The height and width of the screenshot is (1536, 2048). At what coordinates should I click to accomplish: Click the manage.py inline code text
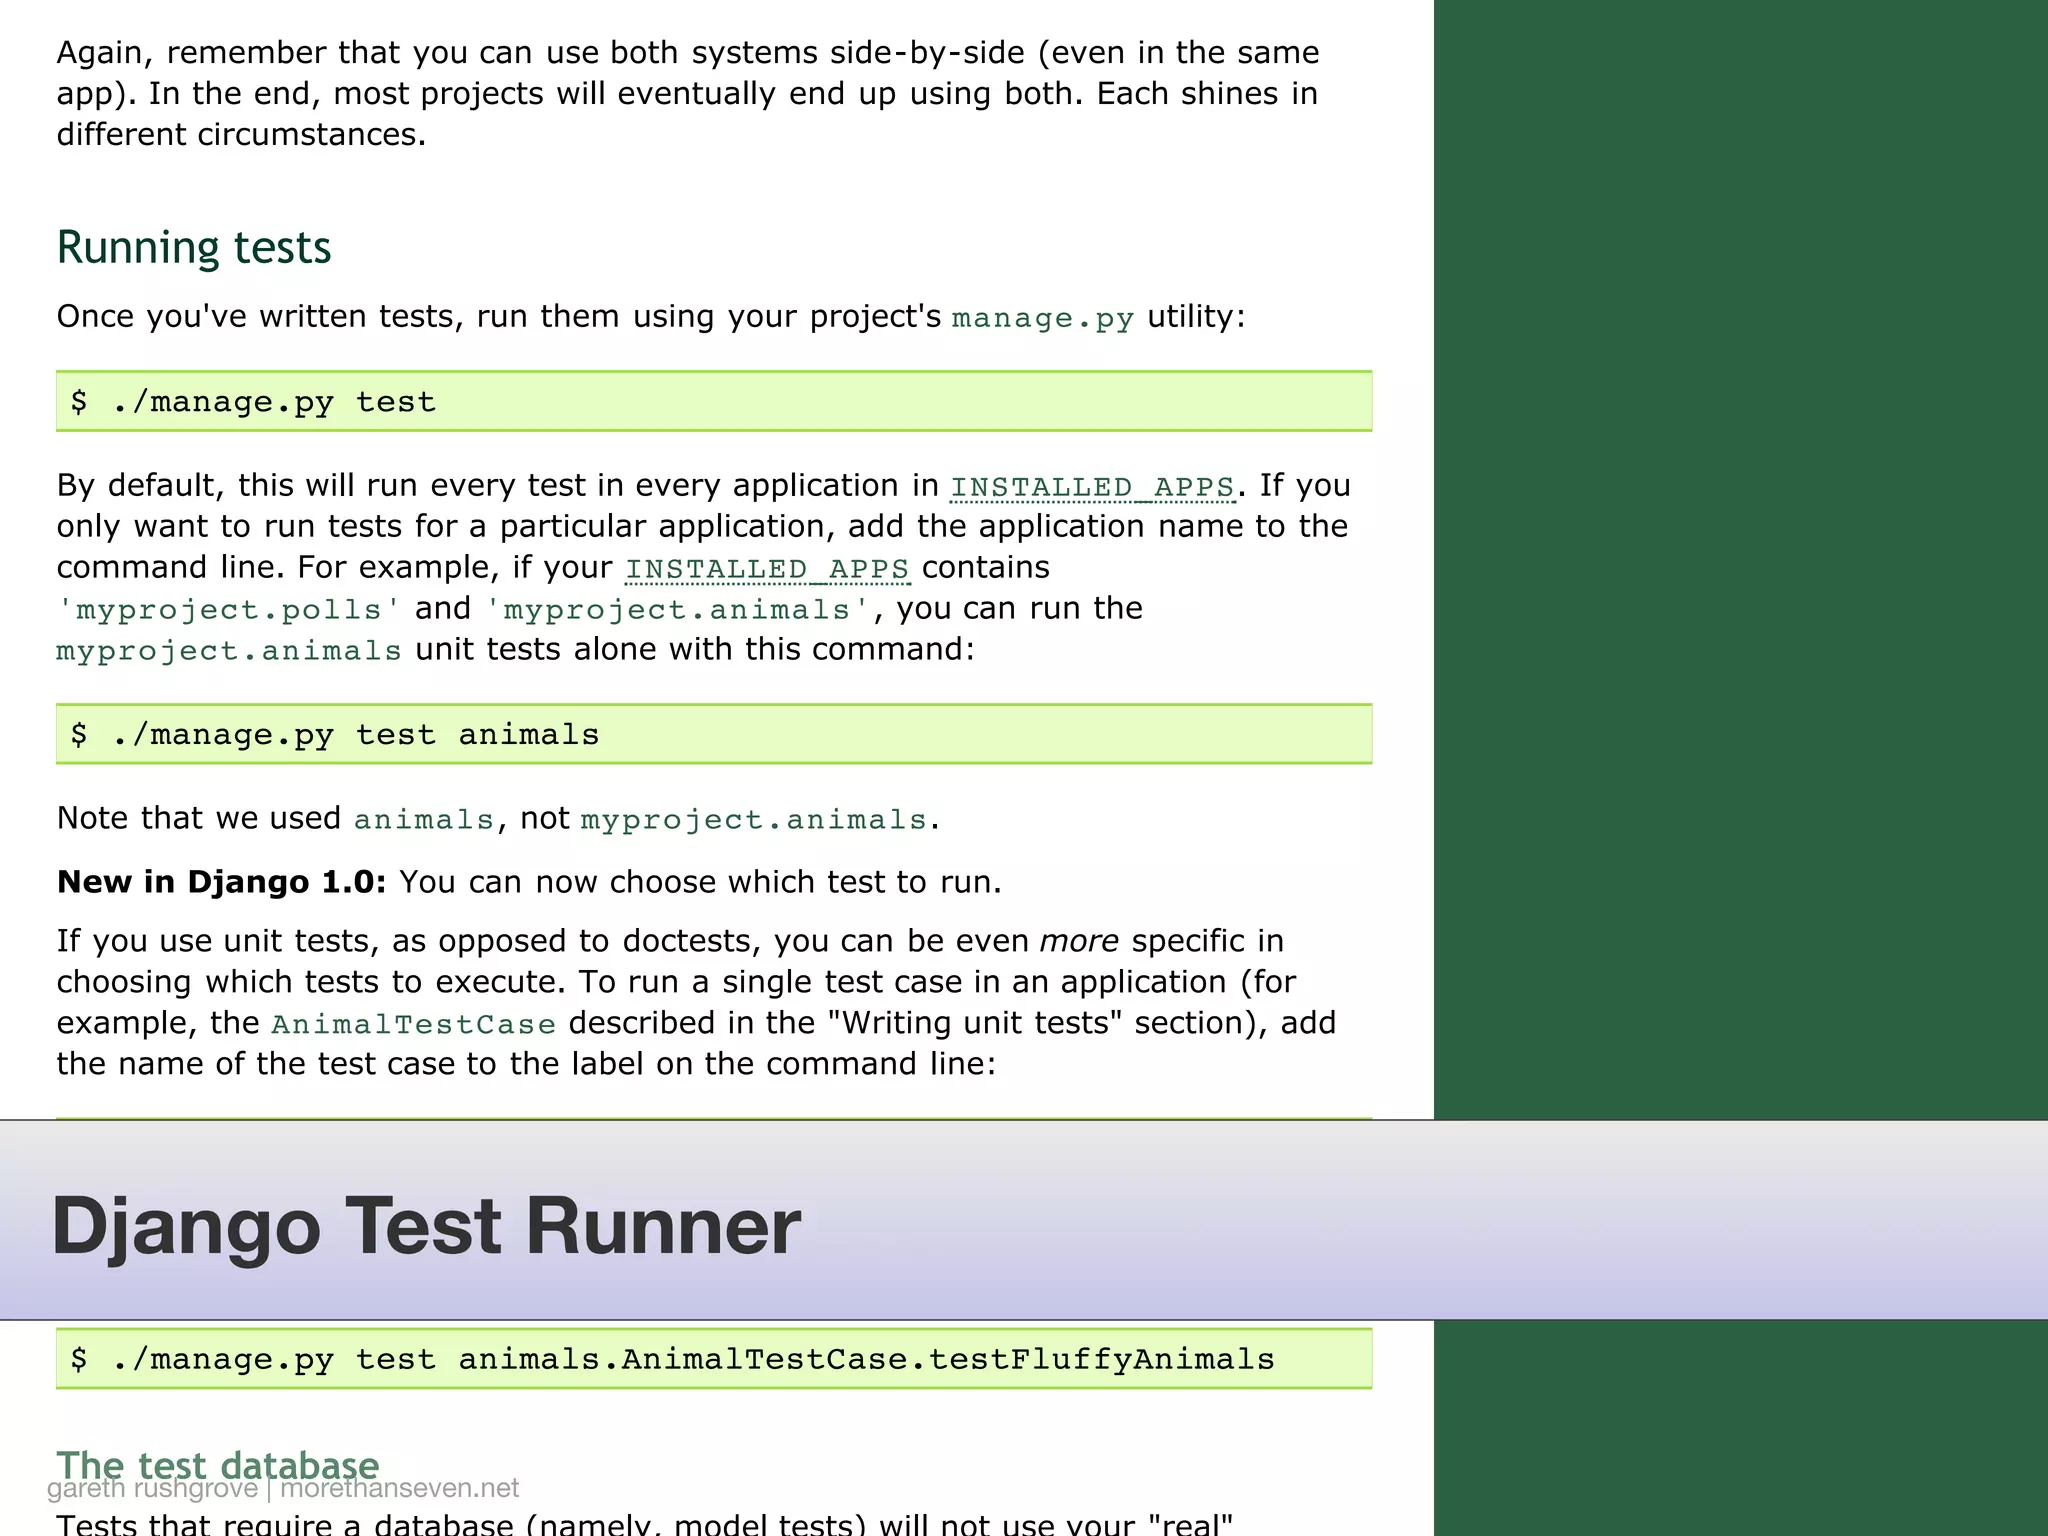[x=1043, y=319]
